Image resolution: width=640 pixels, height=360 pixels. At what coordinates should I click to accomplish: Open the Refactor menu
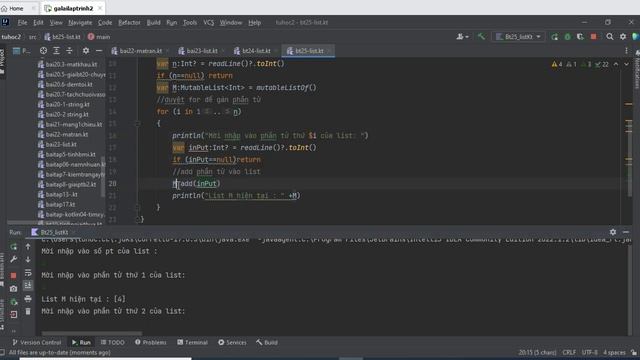129,22
